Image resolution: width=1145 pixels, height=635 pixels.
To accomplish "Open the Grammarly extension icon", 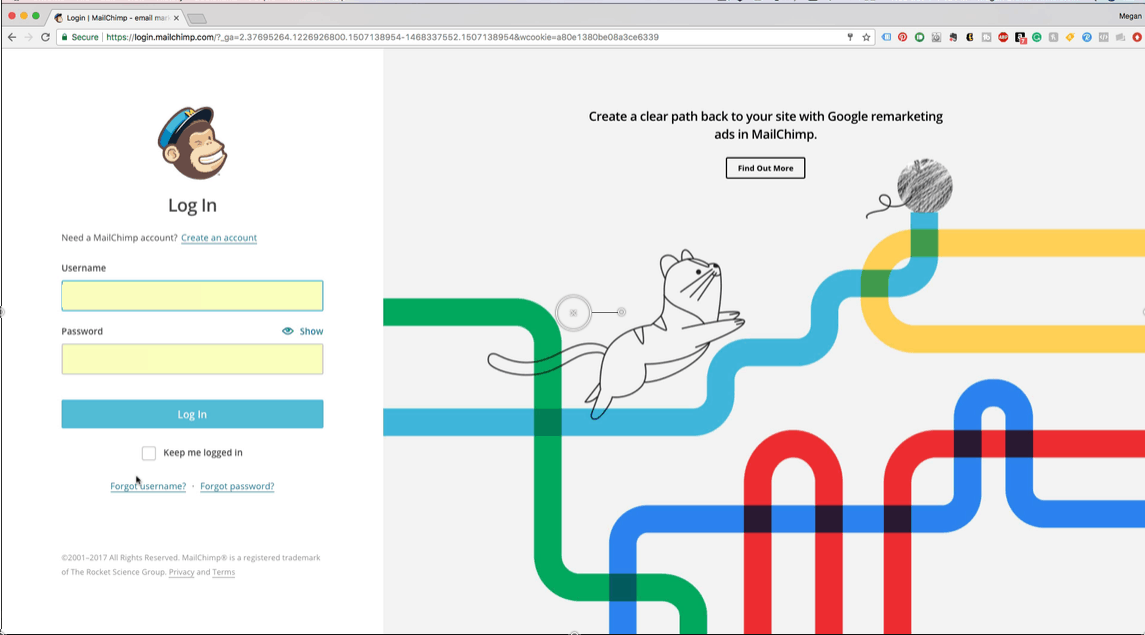I will pyautogui.click(x=1037, y=37).
